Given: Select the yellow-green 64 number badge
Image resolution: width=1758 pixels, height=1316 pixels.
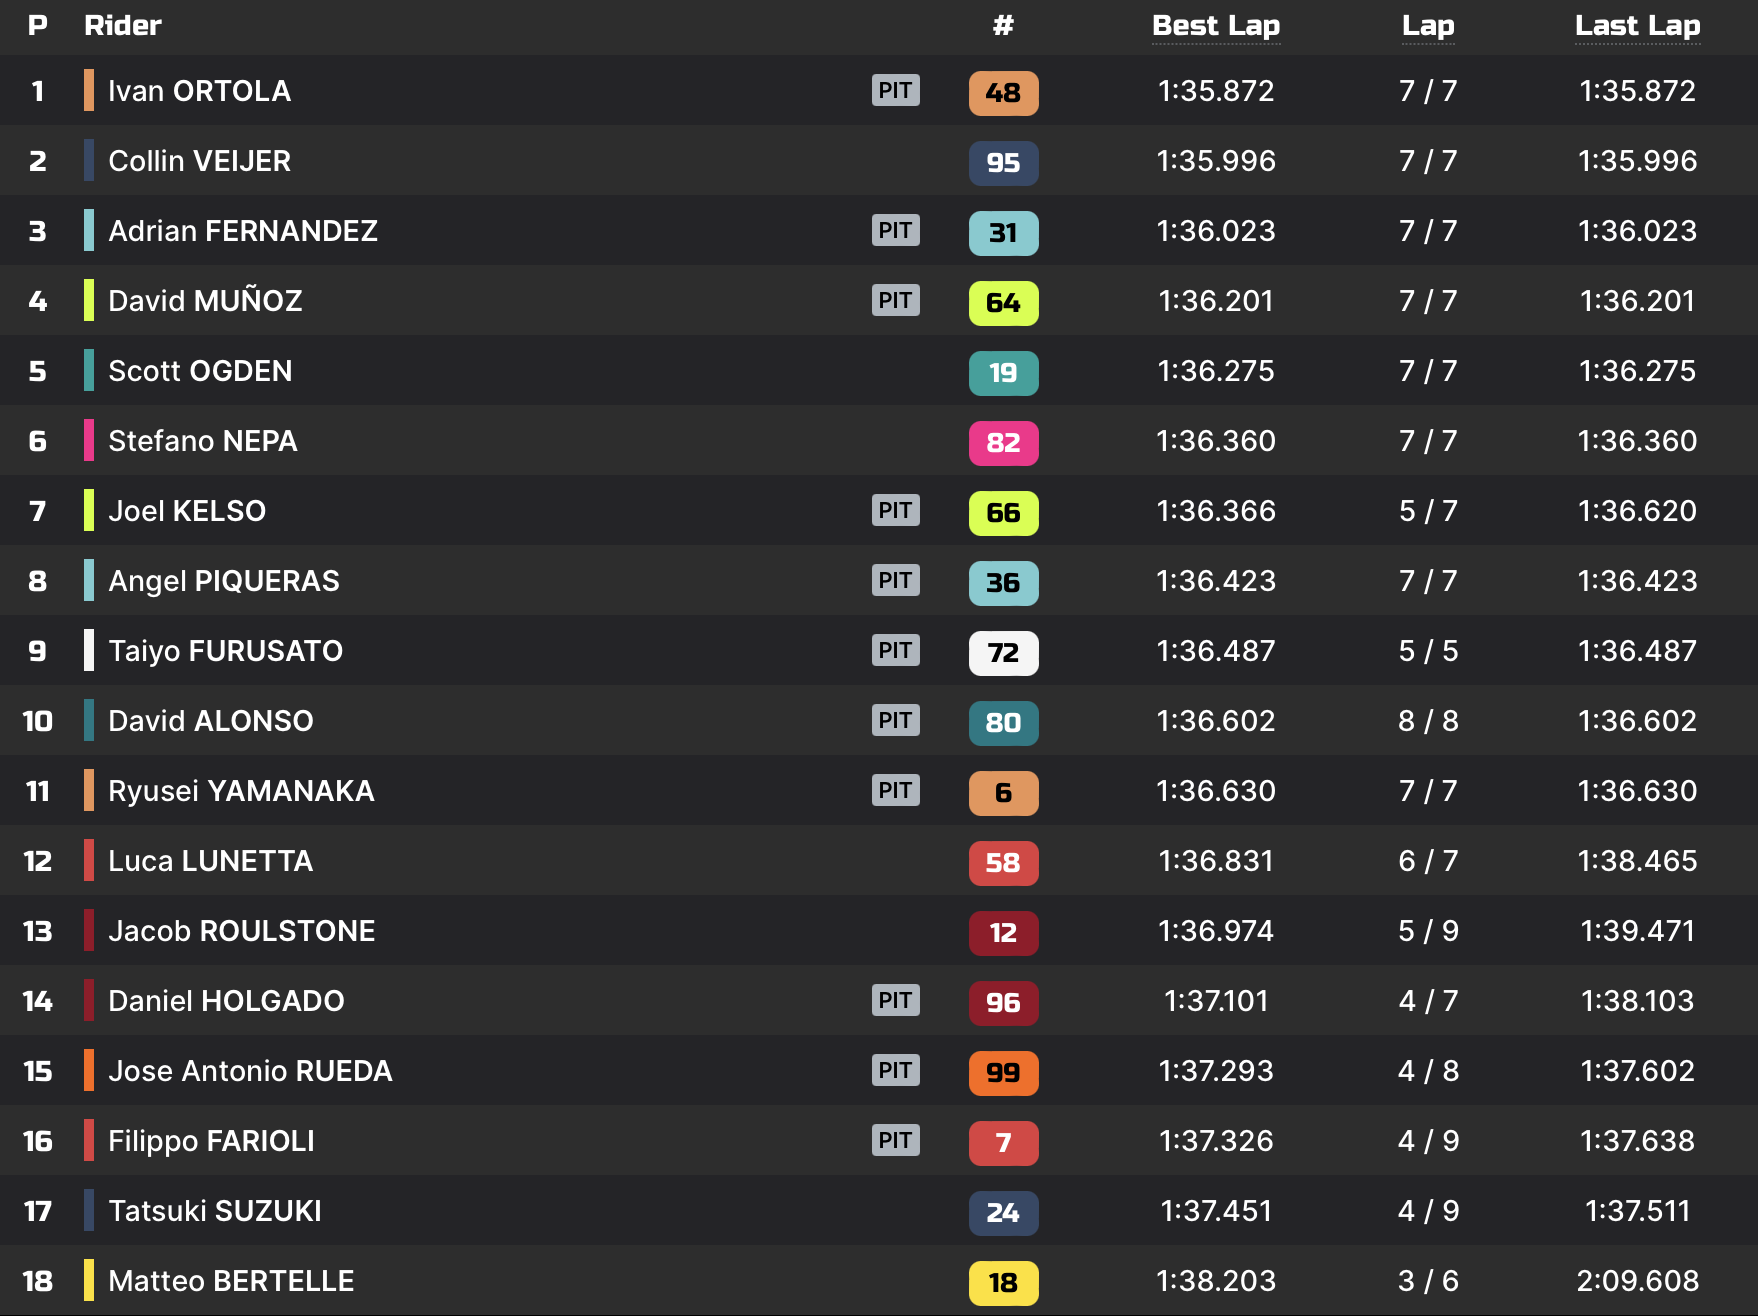Looking at the screenshot, I should [1003, 303].
